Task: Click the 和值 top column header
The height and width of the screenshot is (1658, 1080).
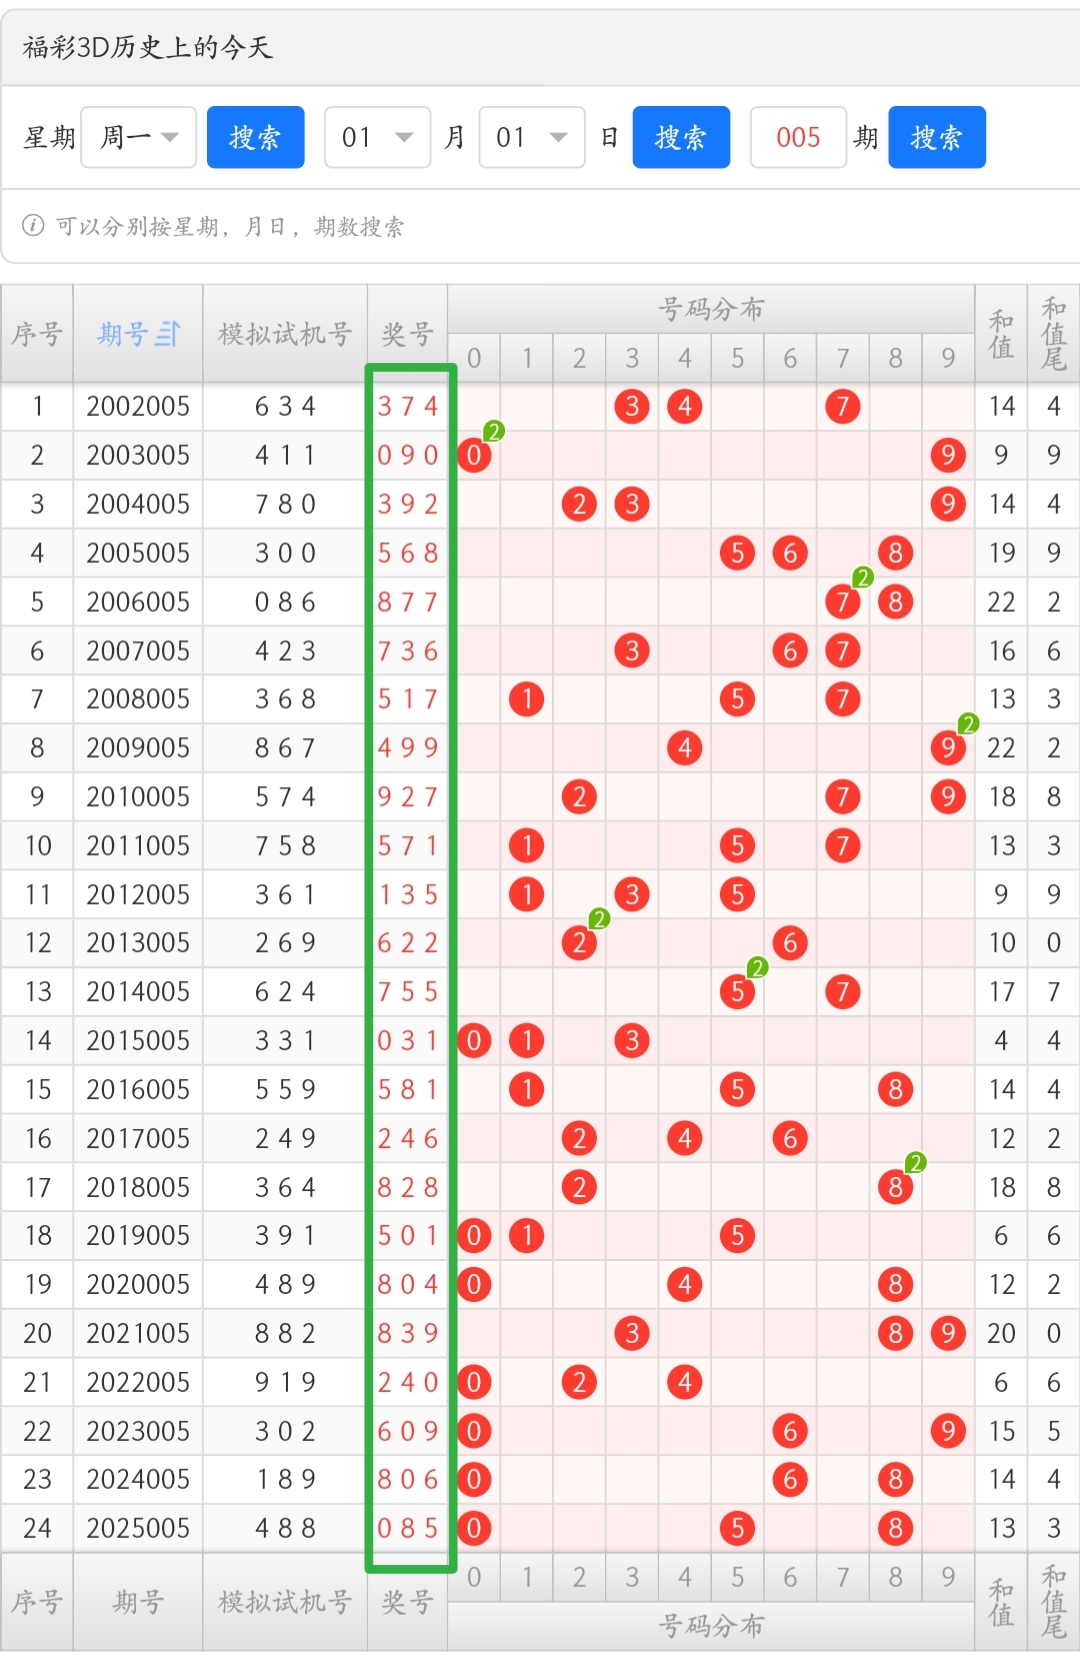Action: click(x=1001, y=334)
